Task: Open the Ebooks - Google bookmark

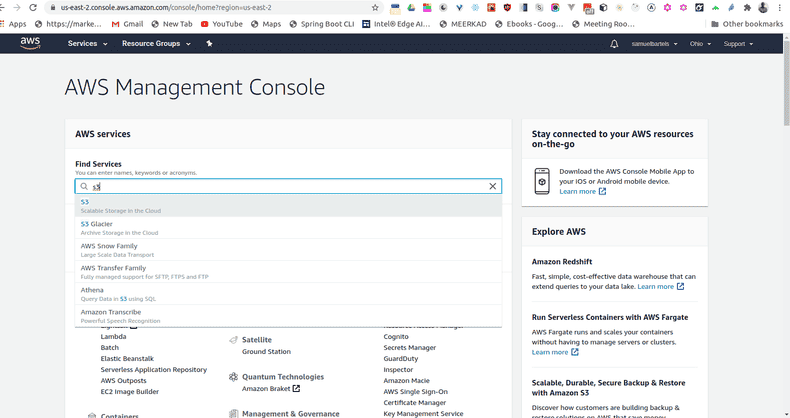Action: 529,24
